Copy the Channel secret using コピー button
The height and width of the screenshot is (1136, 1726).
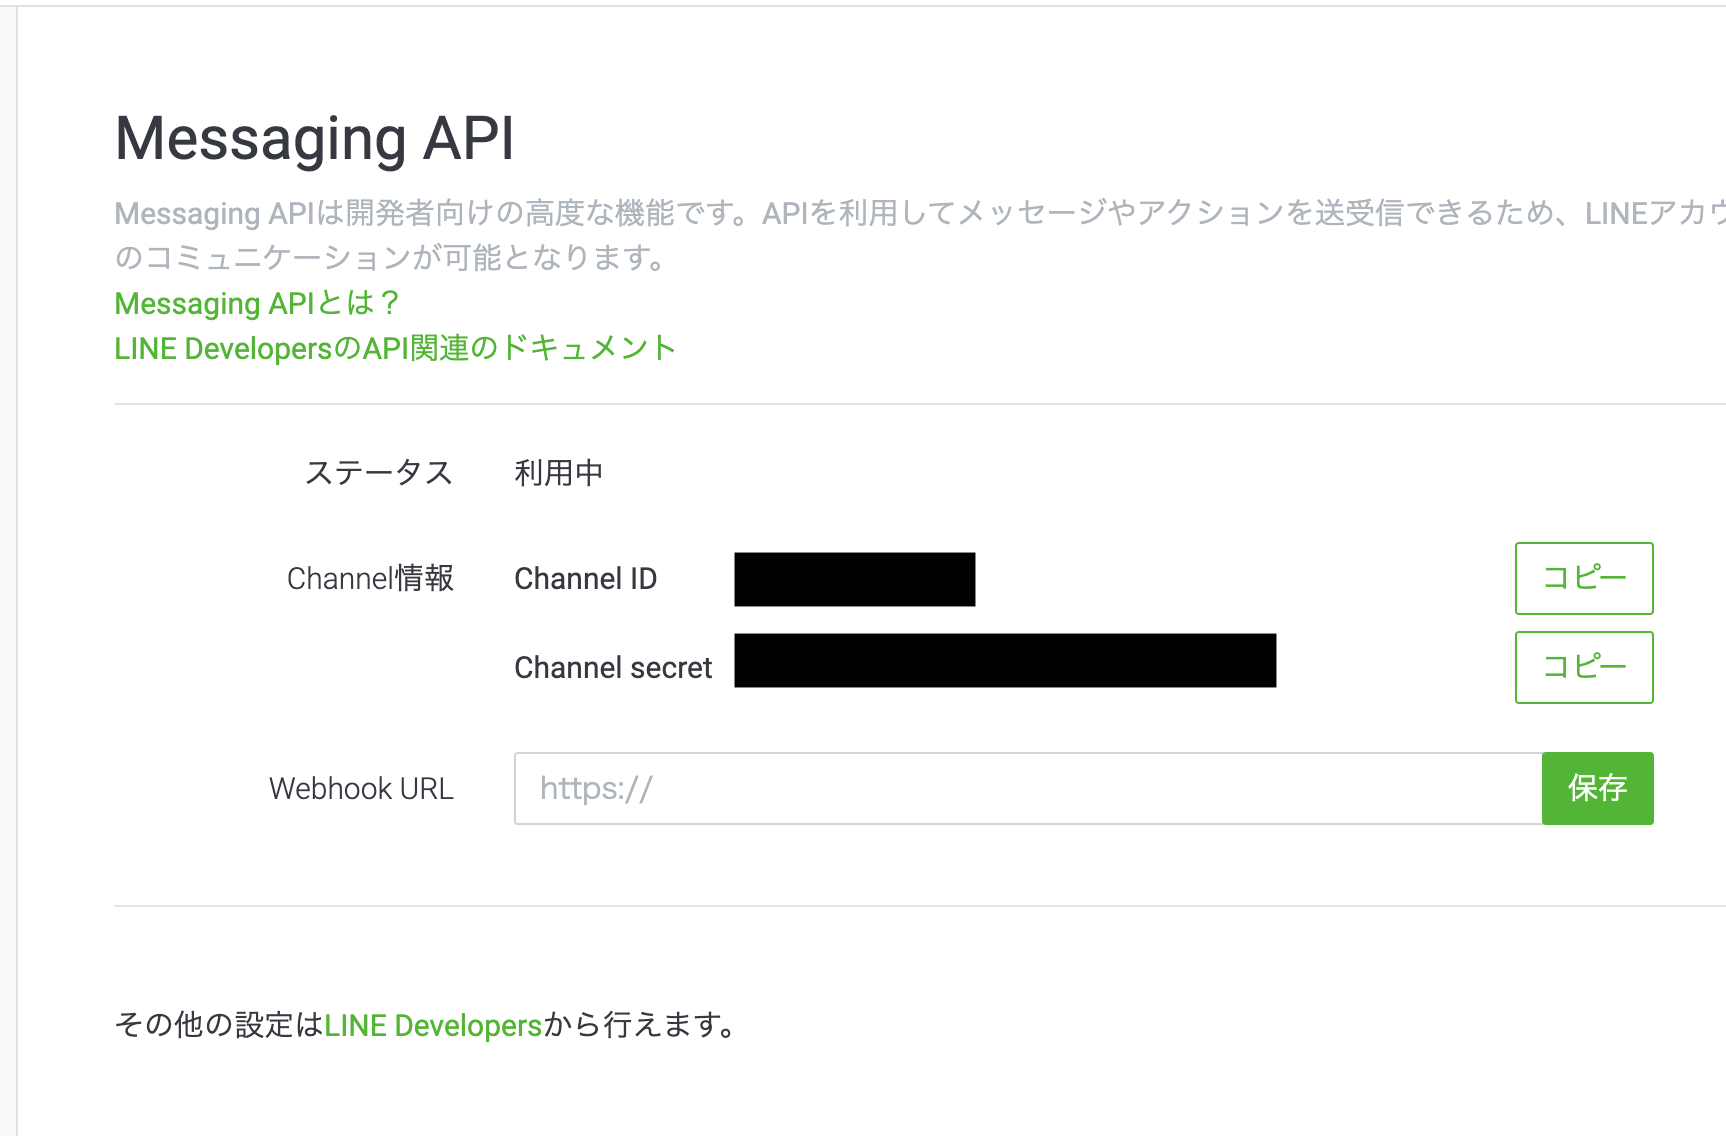(x=1583, y=667)
